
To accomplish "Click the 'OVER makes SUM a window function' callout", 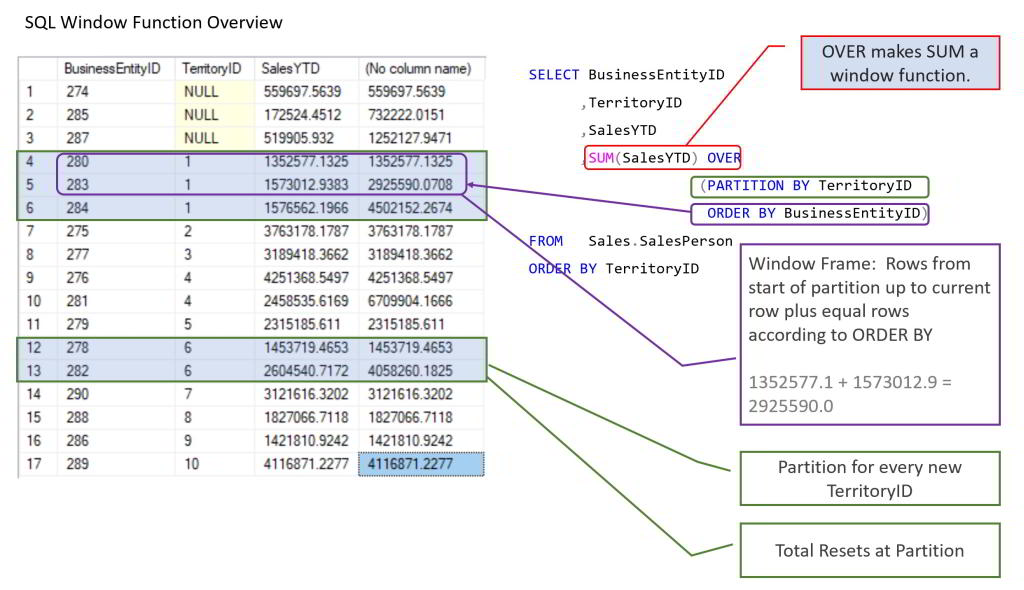I will pos(899,63).
